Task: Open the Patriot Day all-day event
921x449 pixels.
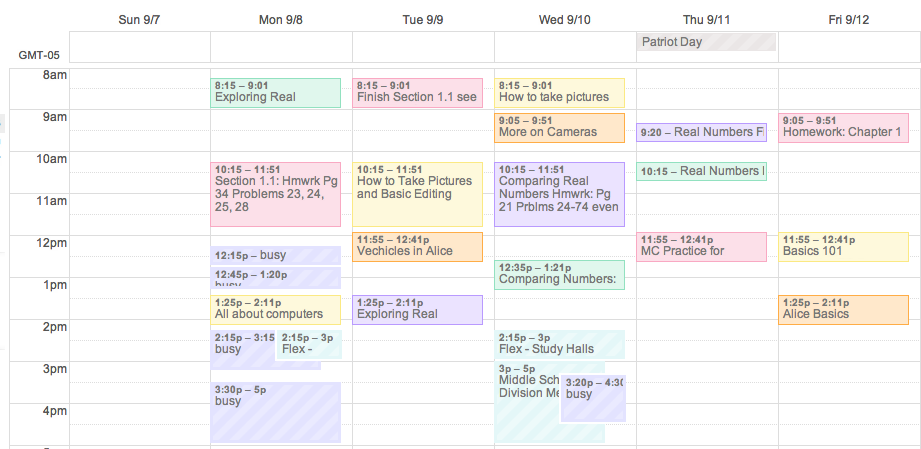Action: [707, 42]
